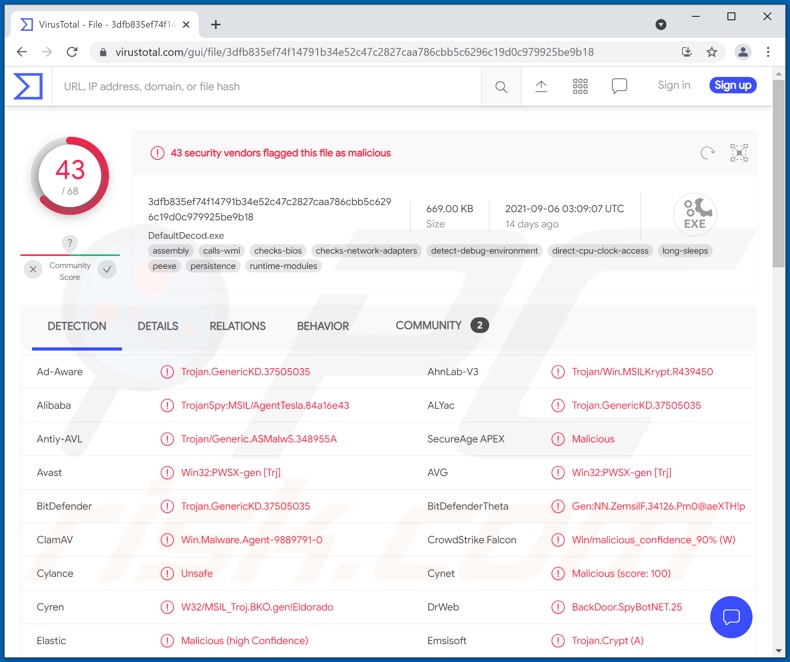Click the Sign up button

733,85
